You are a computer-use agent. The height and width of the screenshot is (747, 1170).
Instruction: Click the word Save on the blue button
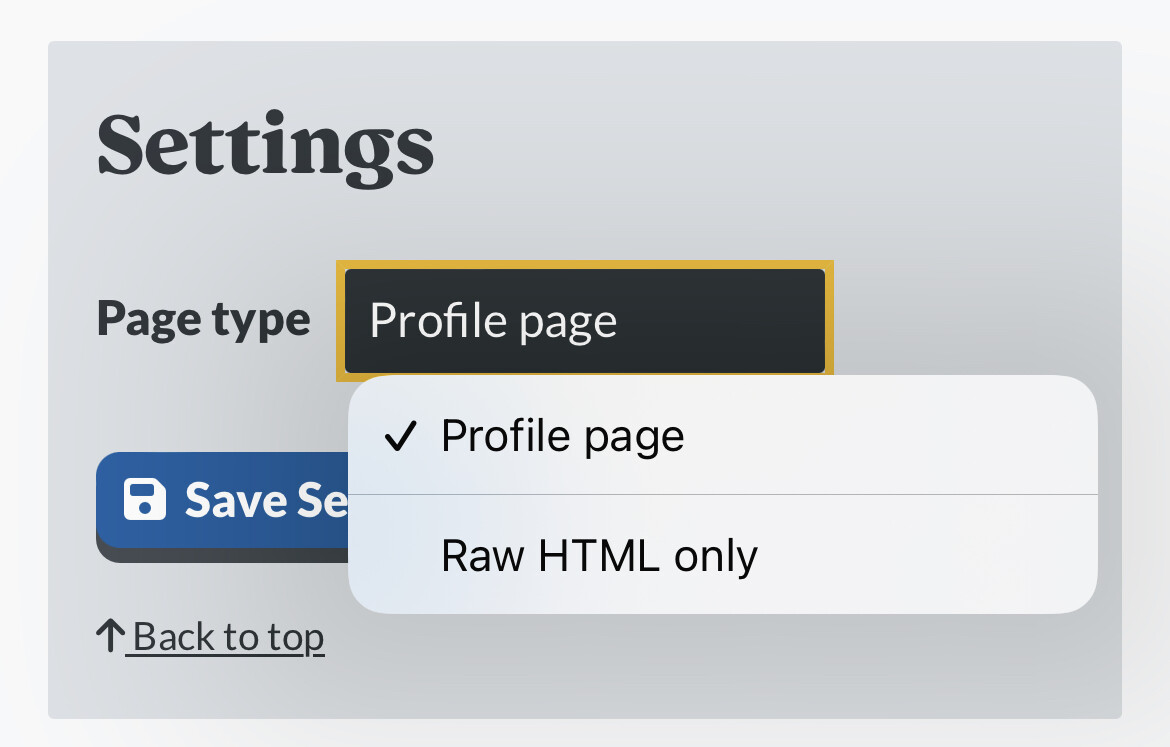[237, 499]
